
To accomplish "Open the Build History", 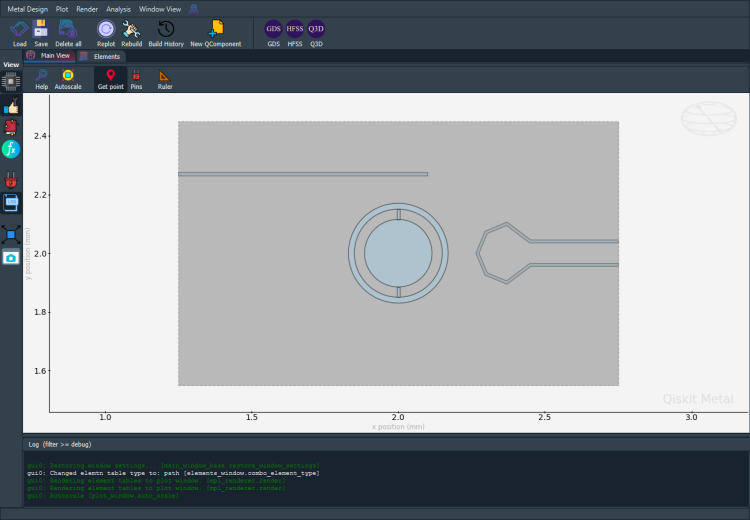I will [166, 33].
